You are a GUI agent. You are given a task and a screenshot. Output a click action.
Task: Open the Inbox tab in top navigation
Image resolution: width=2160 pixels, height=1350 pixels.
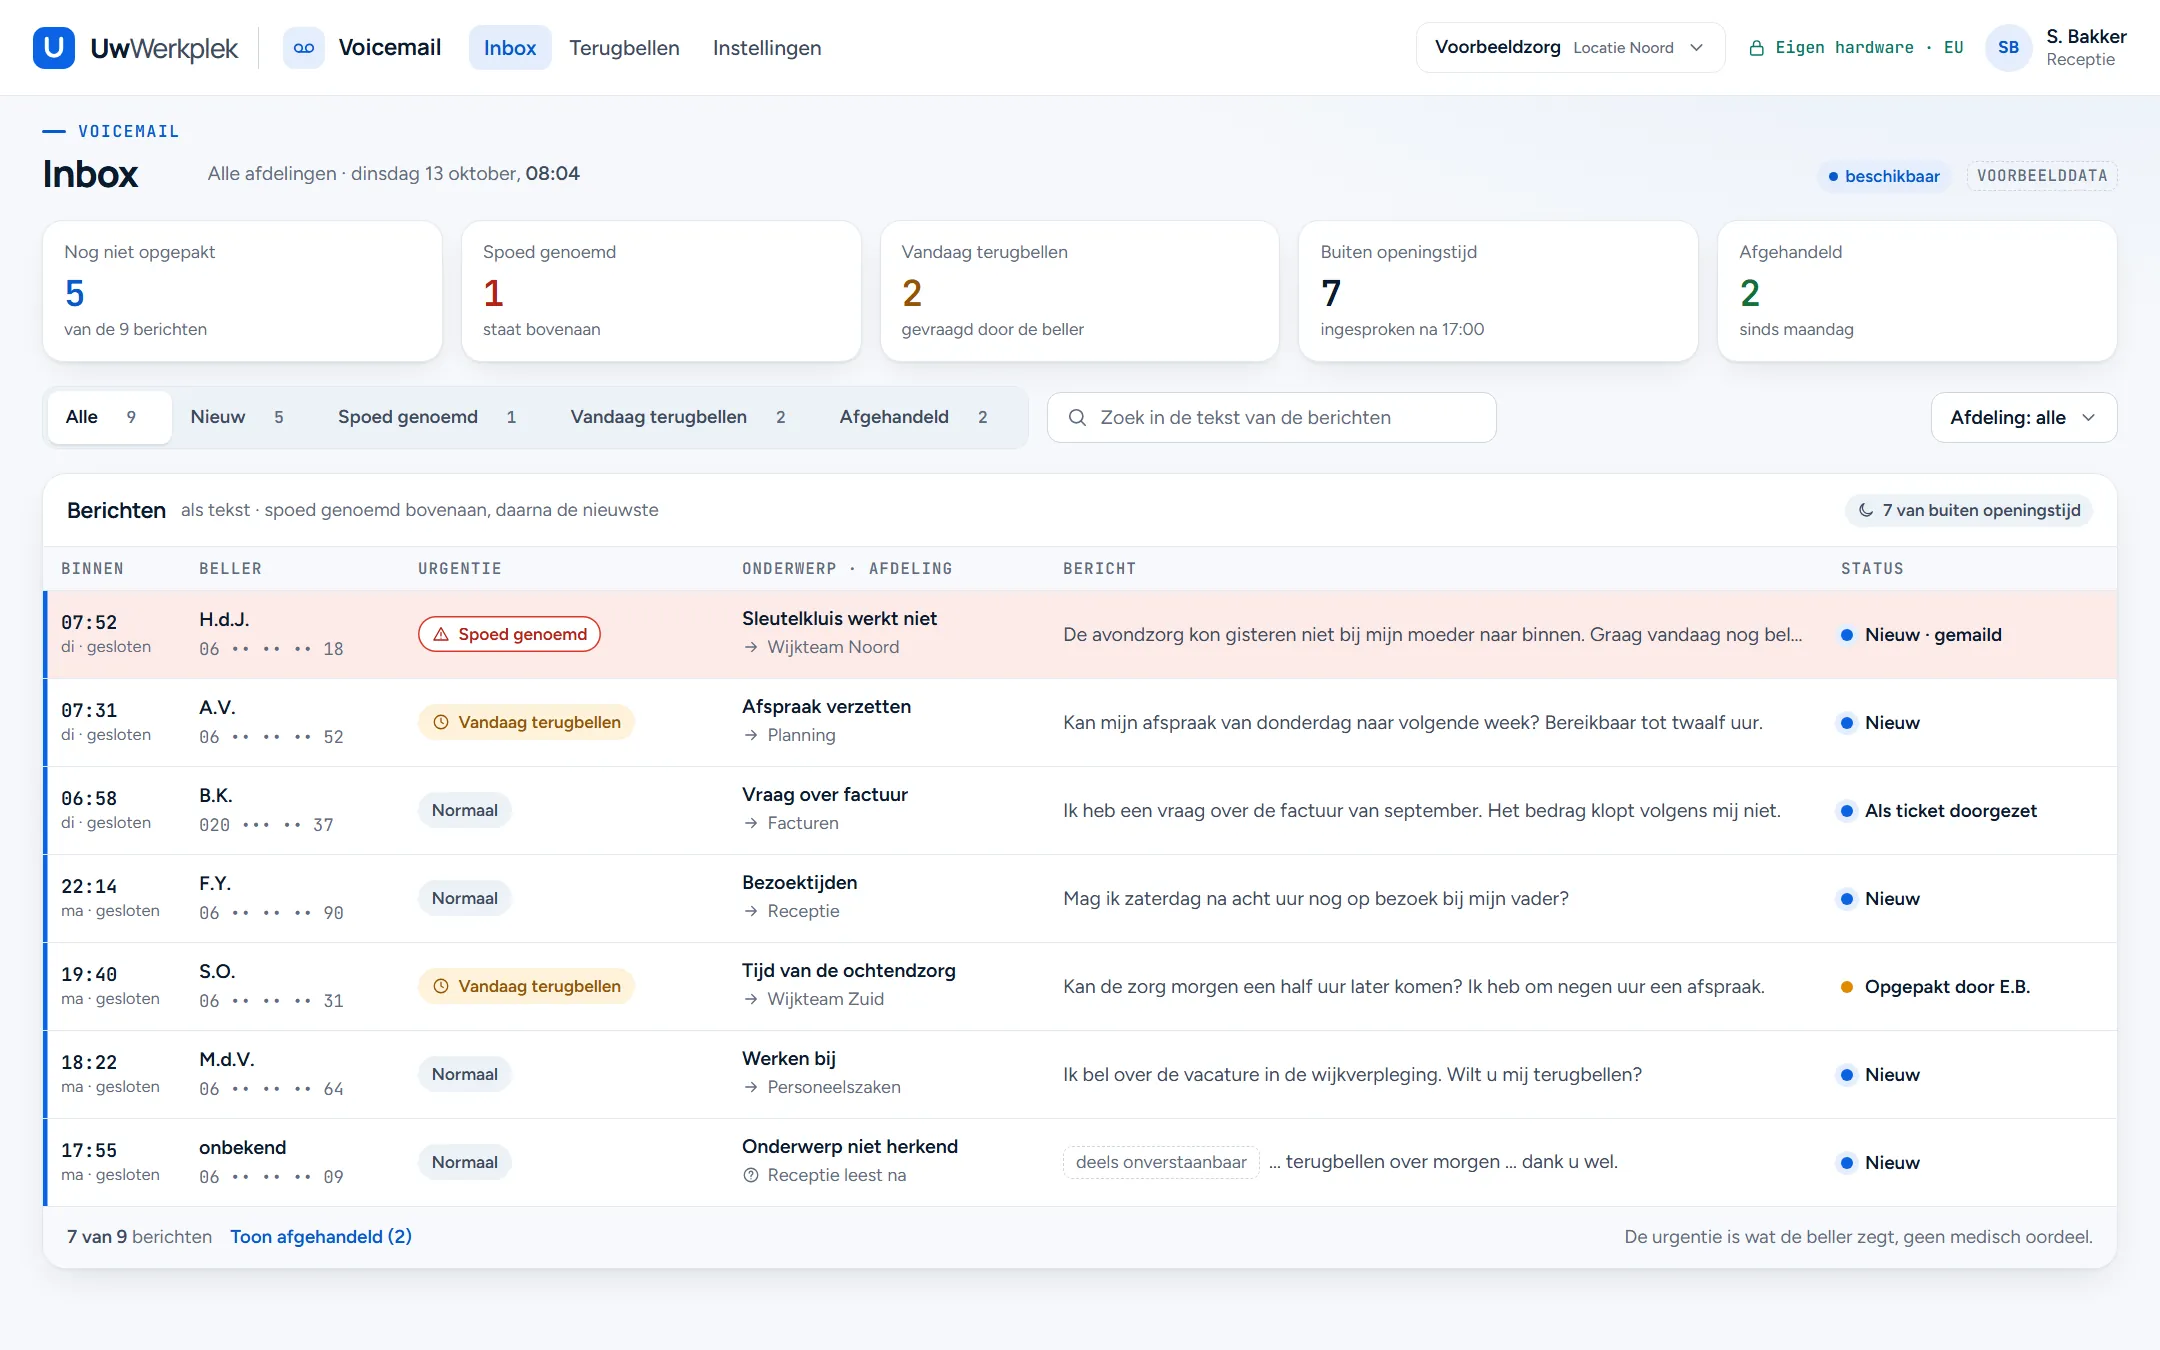point(510,48)
